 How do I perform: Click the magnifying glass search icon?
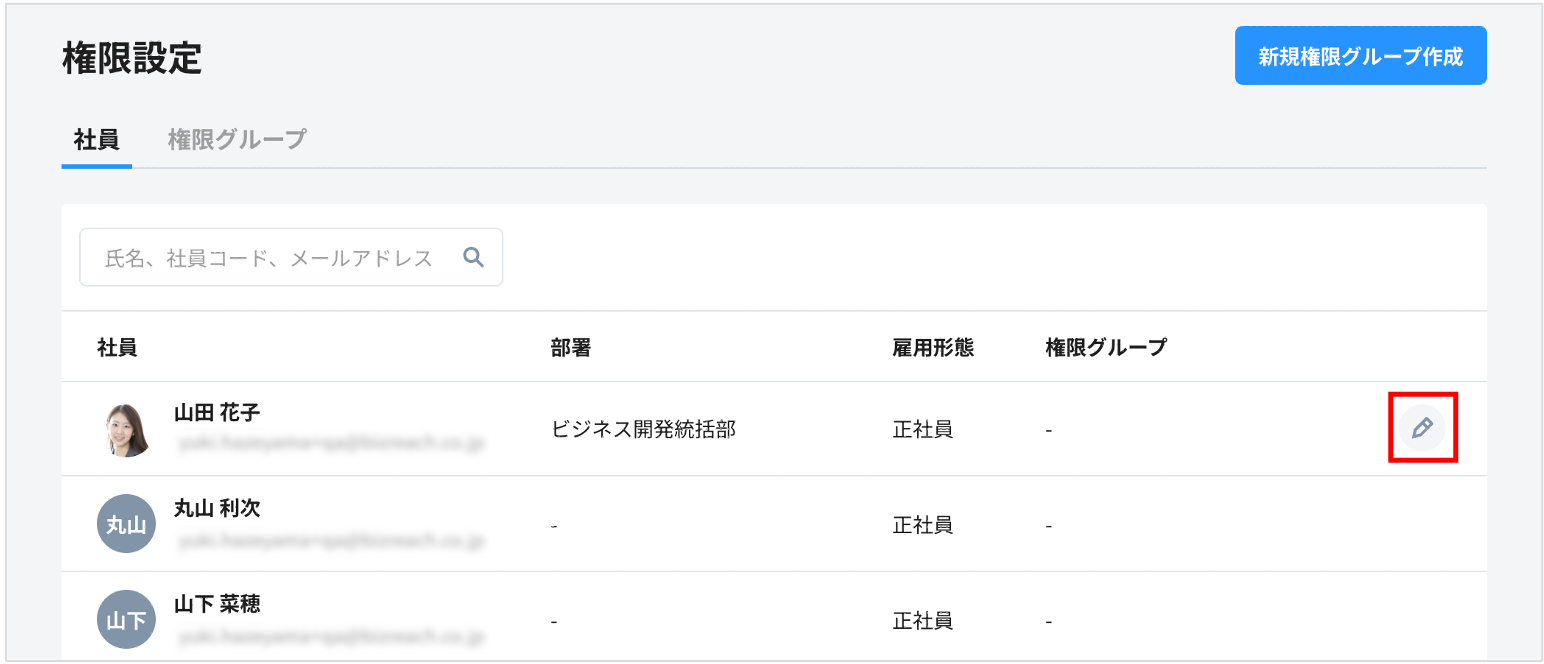point(473,257)
